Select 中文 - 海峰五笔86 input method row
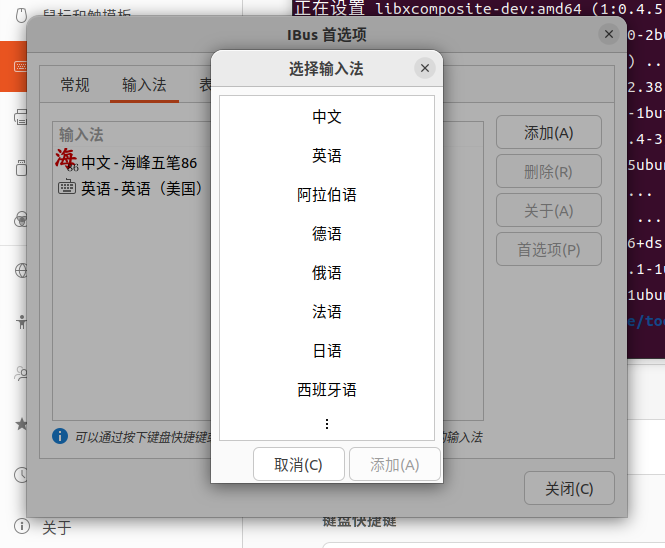This screenshot has width=665, height=548. [x=132, y=162]
